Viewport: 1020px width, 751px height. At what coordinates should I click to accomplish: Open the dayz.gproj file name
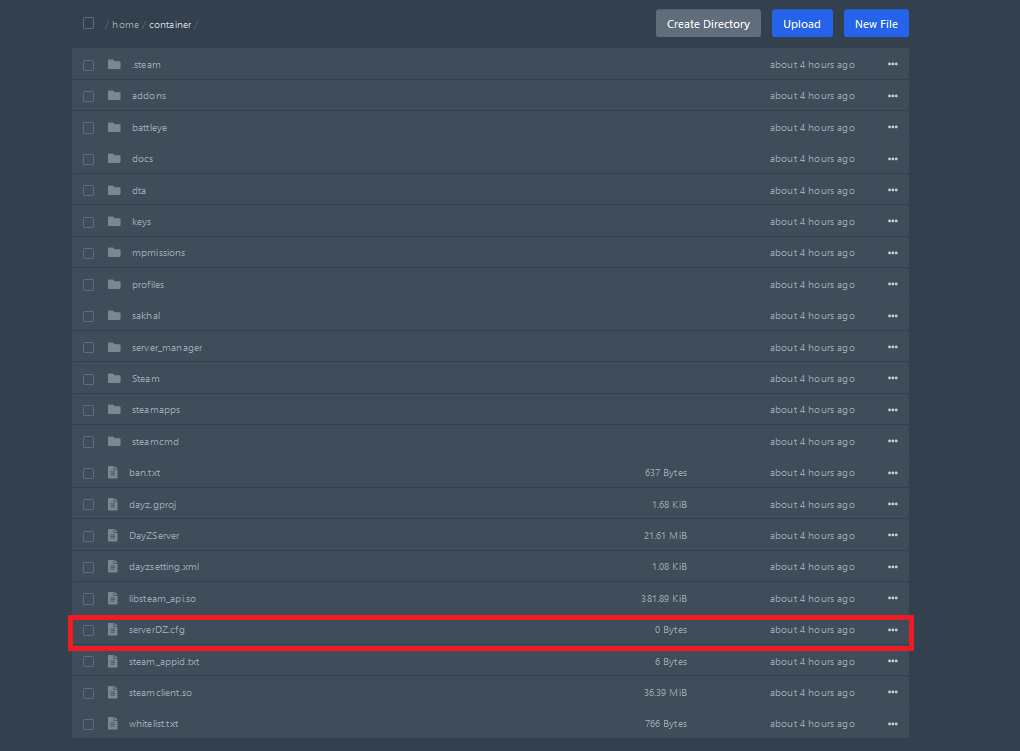(x=152, y=505)
